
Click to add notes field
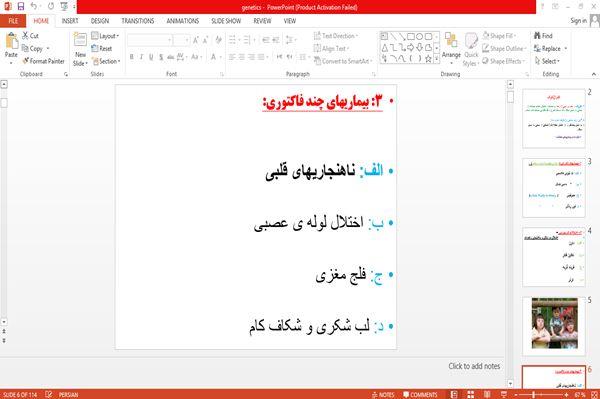(474, 366)
